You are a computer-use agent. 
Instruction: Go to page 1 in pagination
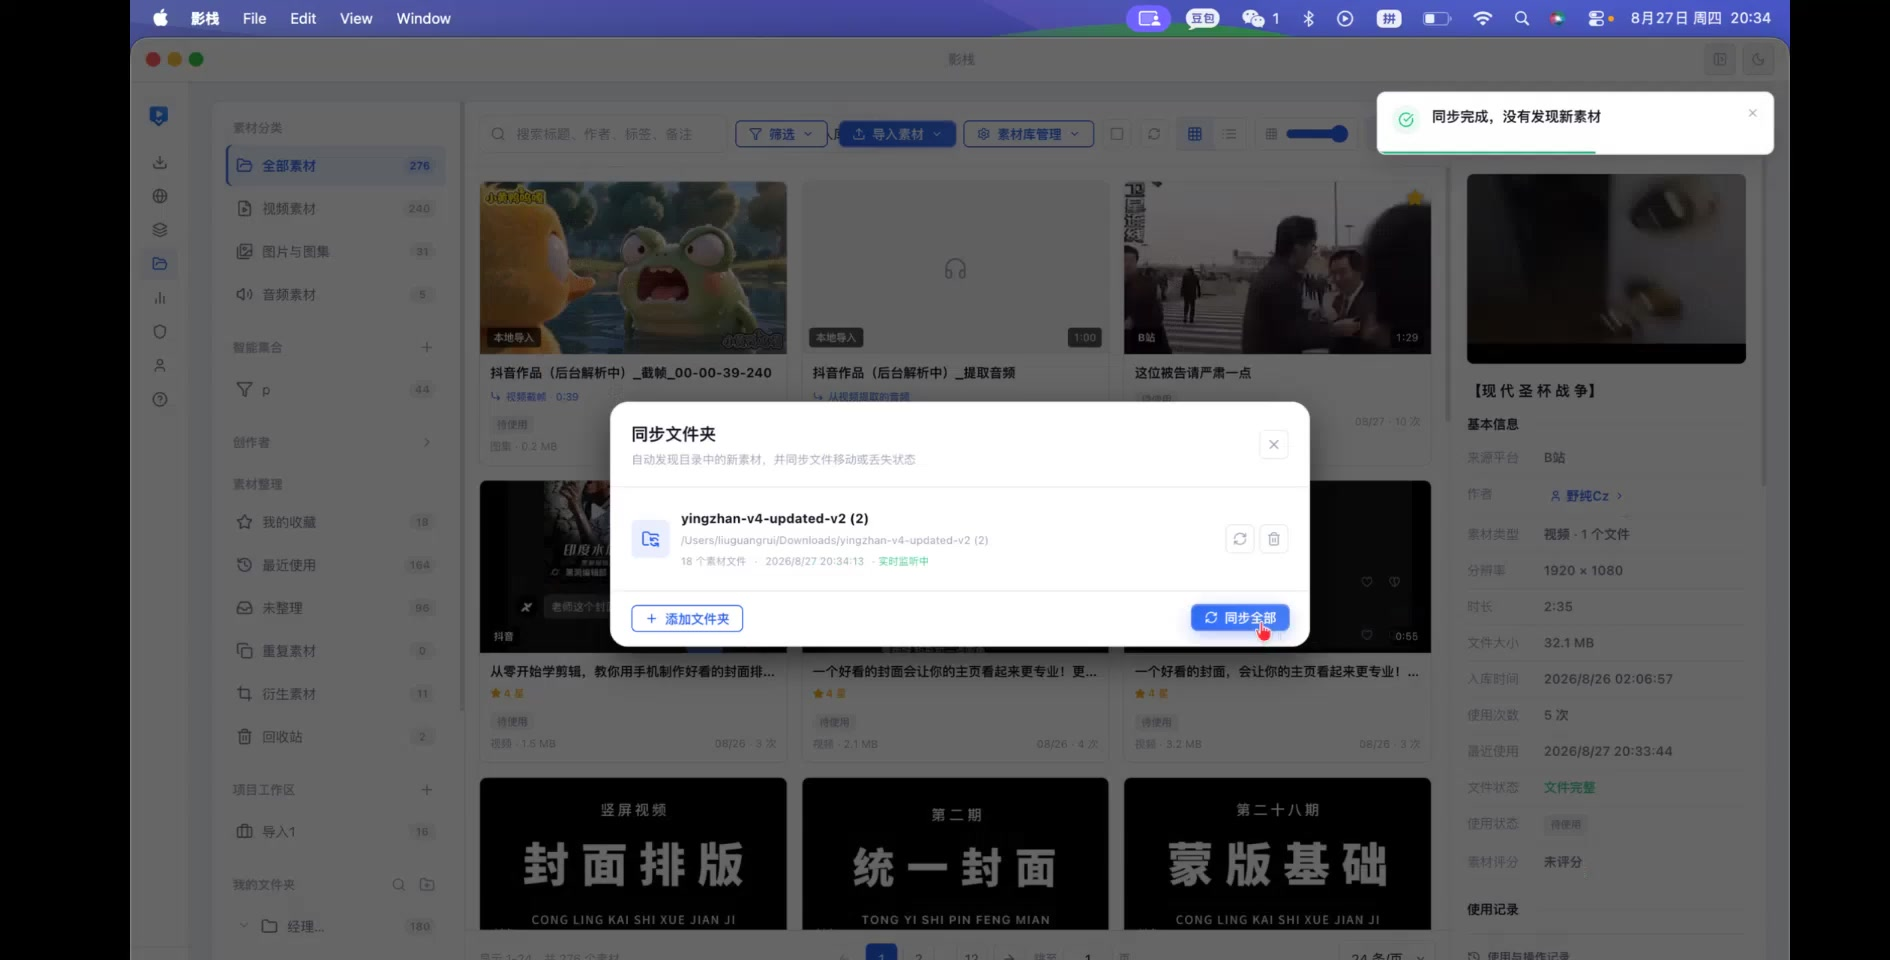[x=881, y=953]
